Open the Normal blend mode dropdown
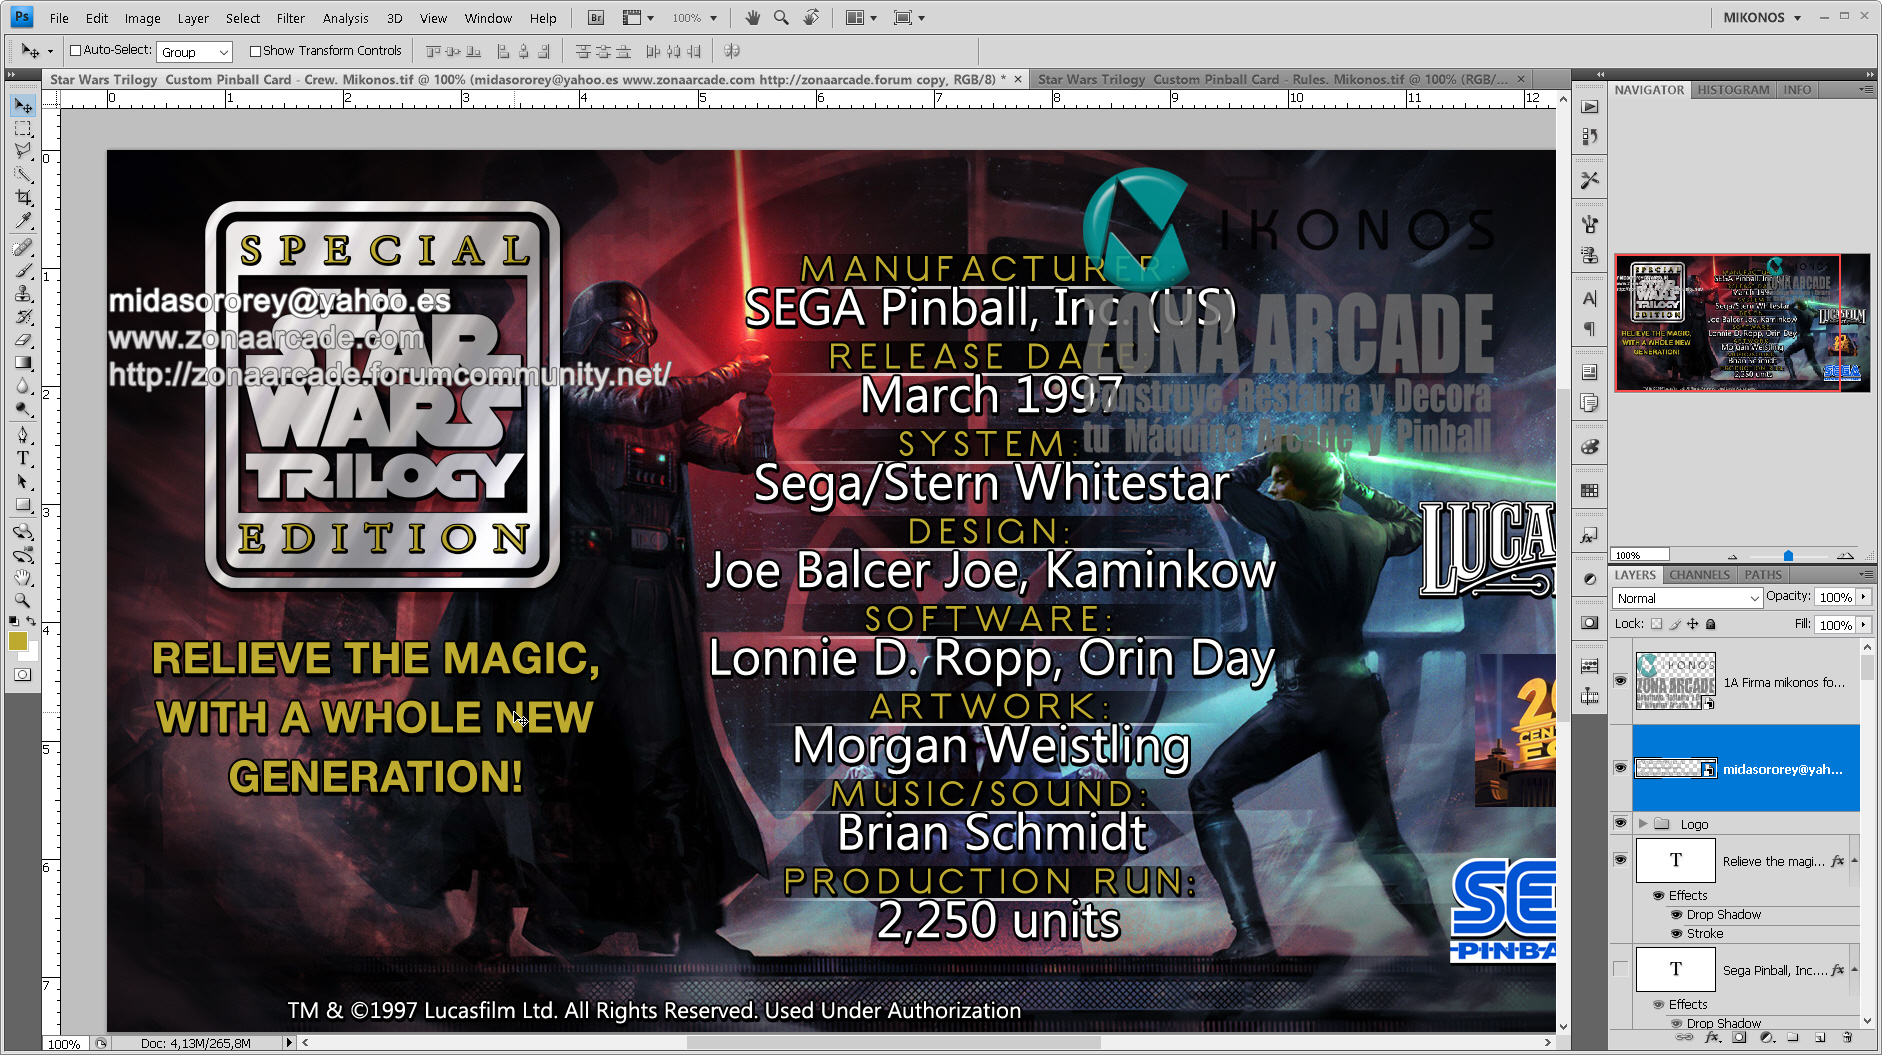This screenshot has height=1055, width=1882. 1687,598
